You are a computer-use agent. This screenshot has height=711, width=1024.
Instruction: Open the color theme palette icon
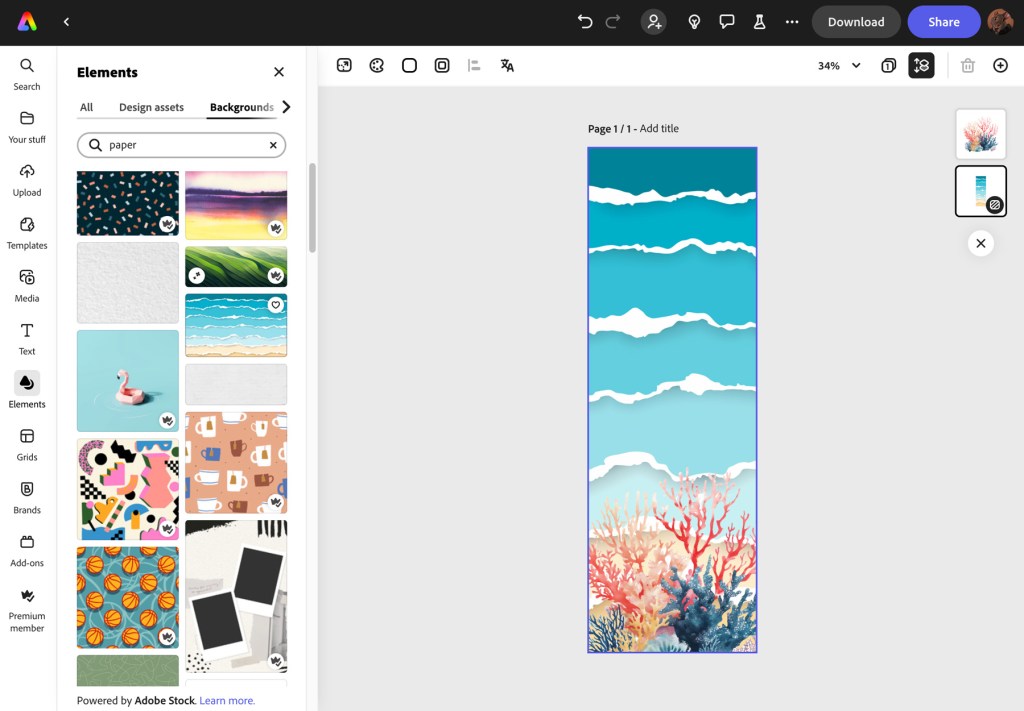377,66
